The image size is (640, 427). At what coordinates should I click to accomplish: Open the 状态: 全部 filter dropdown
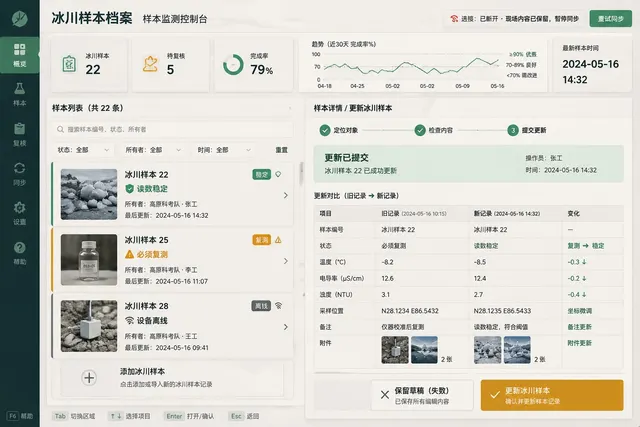(x=83, y=150)
